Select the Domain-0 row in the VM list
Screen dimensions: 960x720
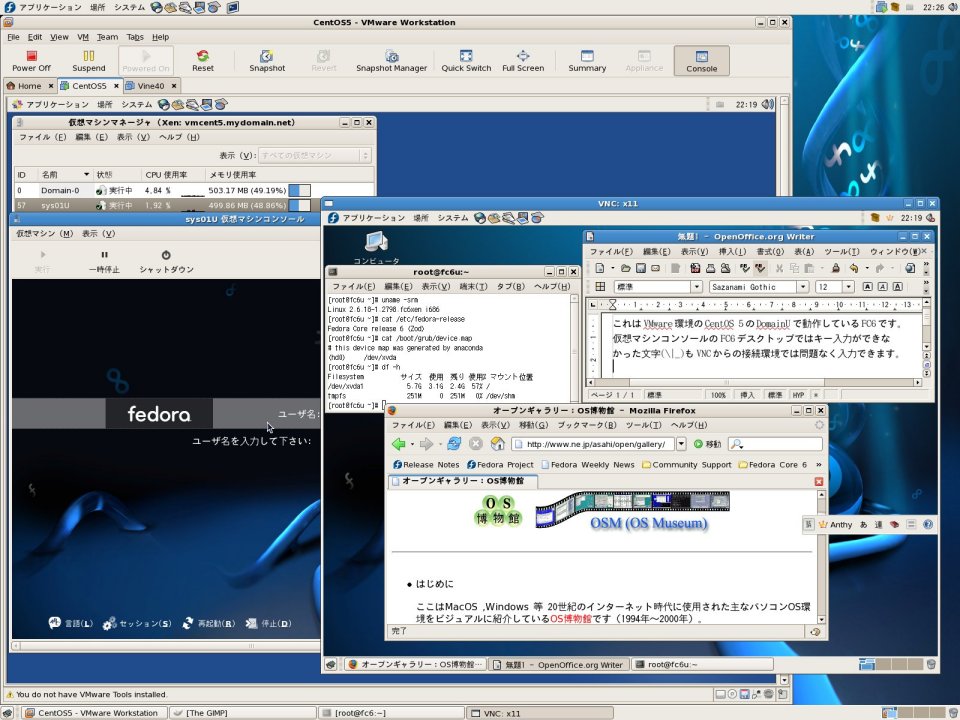[x=194, y=190]
